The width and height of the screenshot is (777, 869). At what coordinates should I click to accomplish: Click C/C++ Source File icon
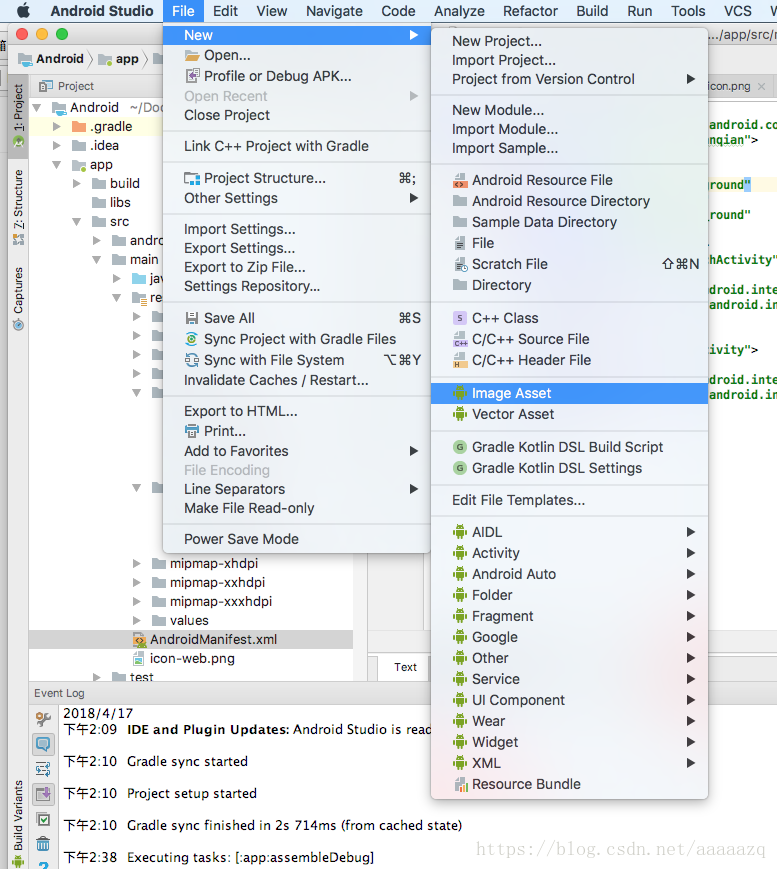pos(460,339)
